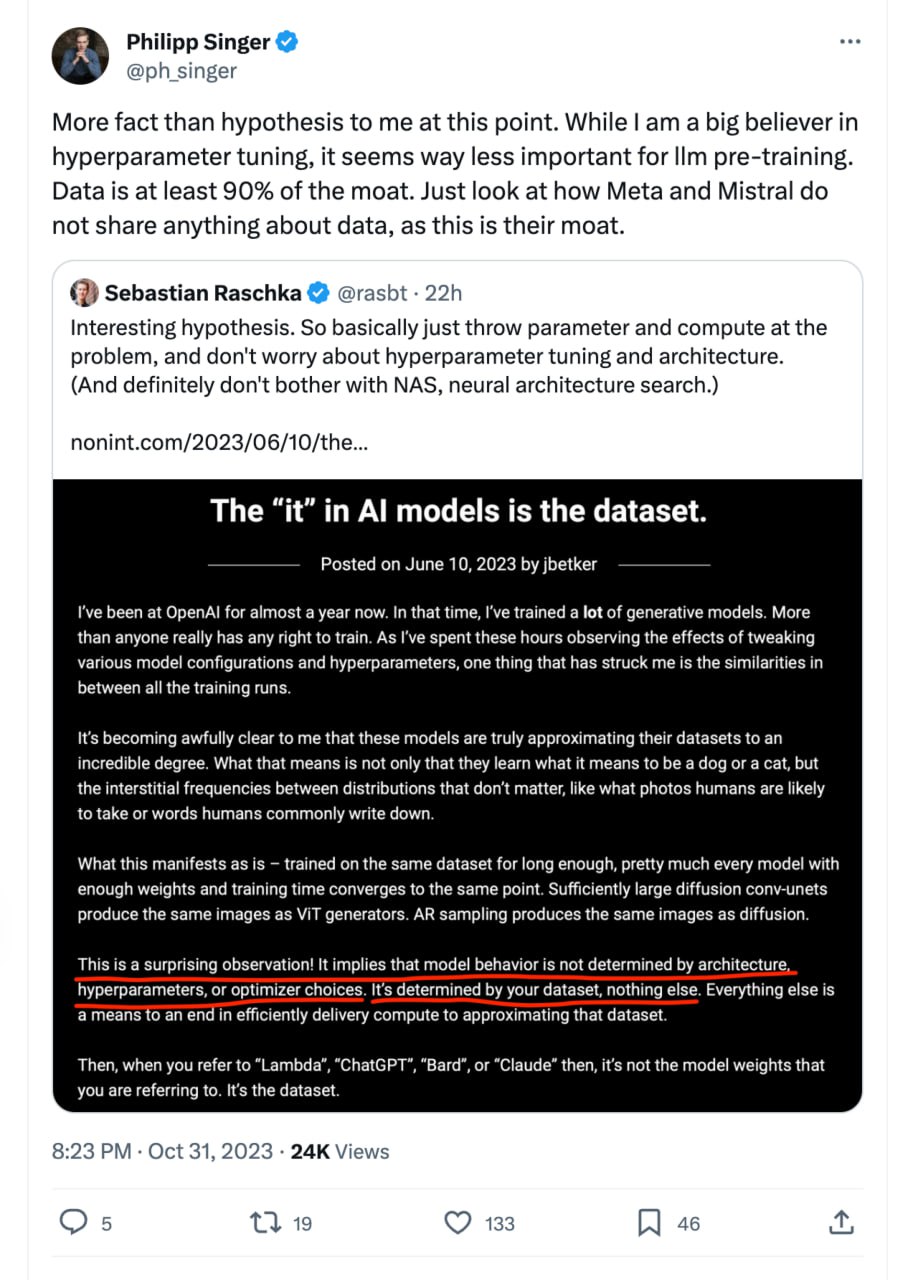Click the 19 reposts count
This screenshot has width=918, height=1280.
tap(302, 1223)
